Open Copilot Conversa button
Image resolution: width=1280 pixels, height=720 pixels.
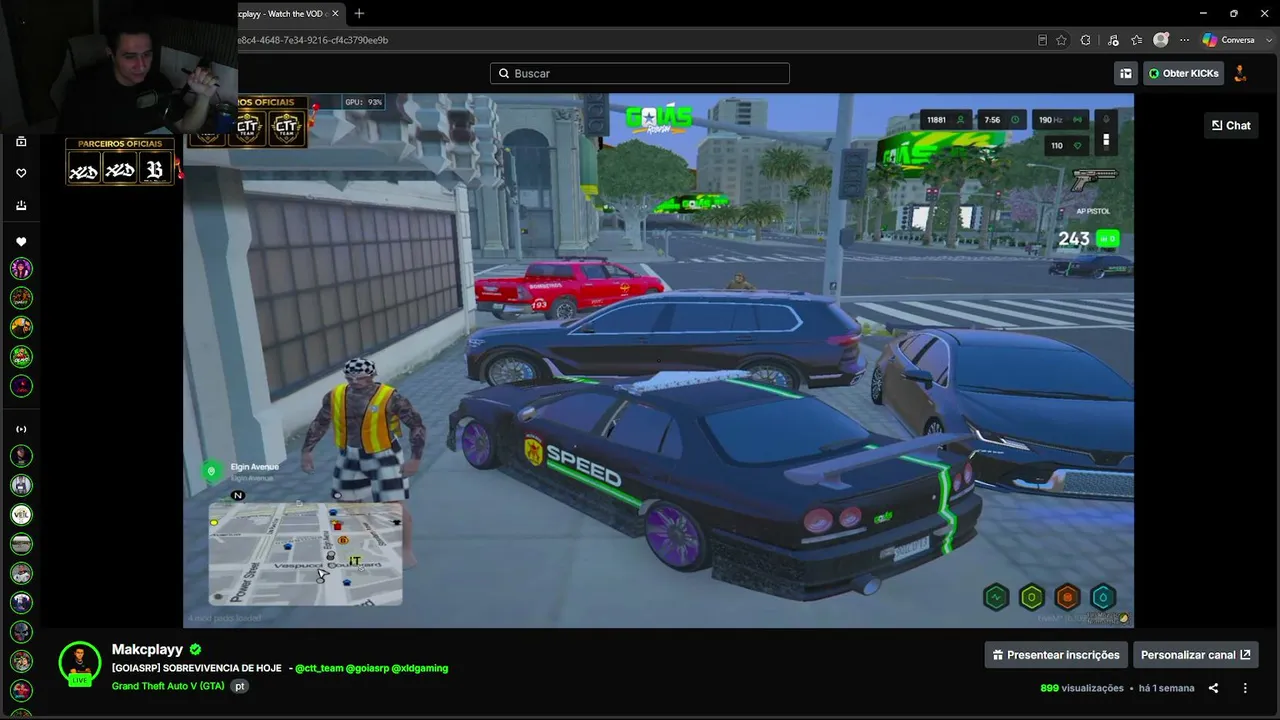tap(1229, 40)
